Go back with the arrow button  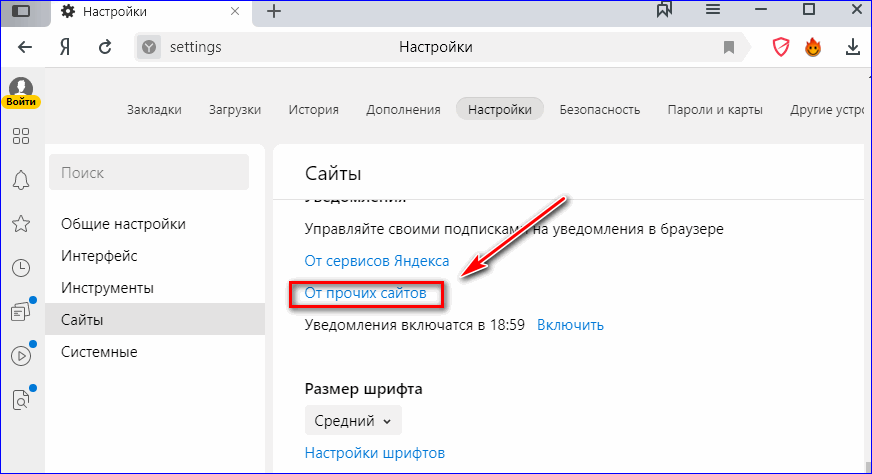(x=24, y=47)
